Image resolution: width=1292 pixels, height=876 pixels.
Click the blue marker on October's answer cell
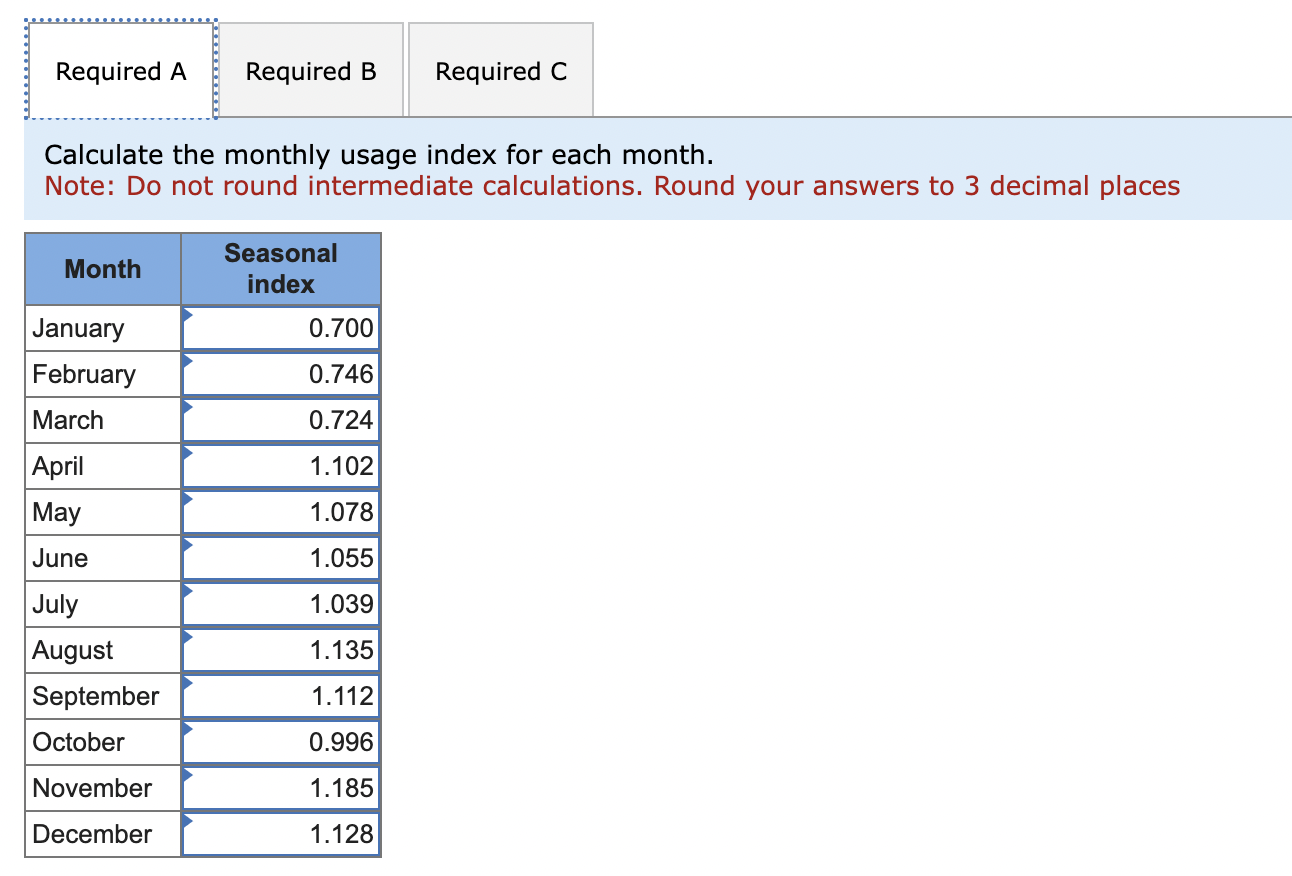pyautogui.click(x=186, y=732)
